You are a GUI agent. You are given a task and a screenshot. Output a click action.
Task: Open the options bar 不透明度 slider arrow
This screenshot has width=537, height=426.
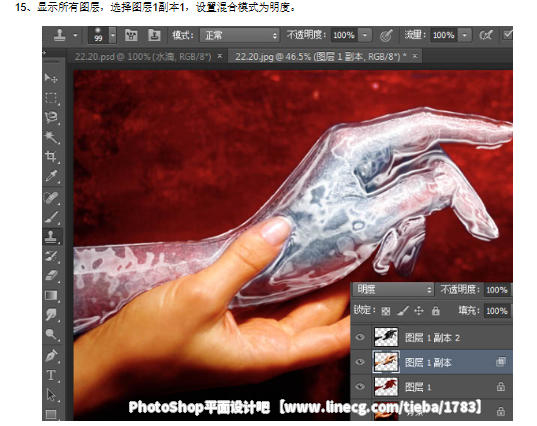[x=365, y=35]
